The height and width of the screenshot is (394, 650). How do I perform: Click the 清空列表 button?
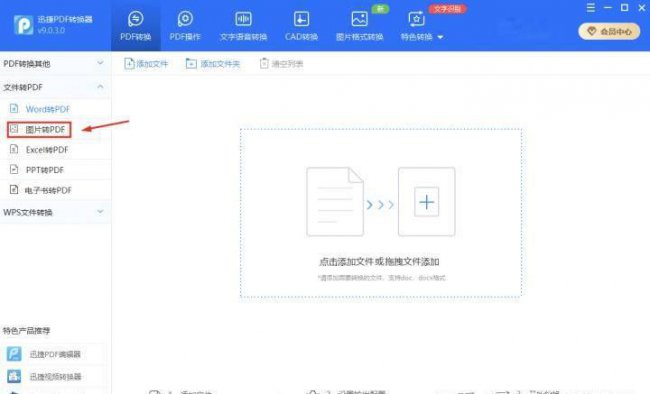[281, 64]
